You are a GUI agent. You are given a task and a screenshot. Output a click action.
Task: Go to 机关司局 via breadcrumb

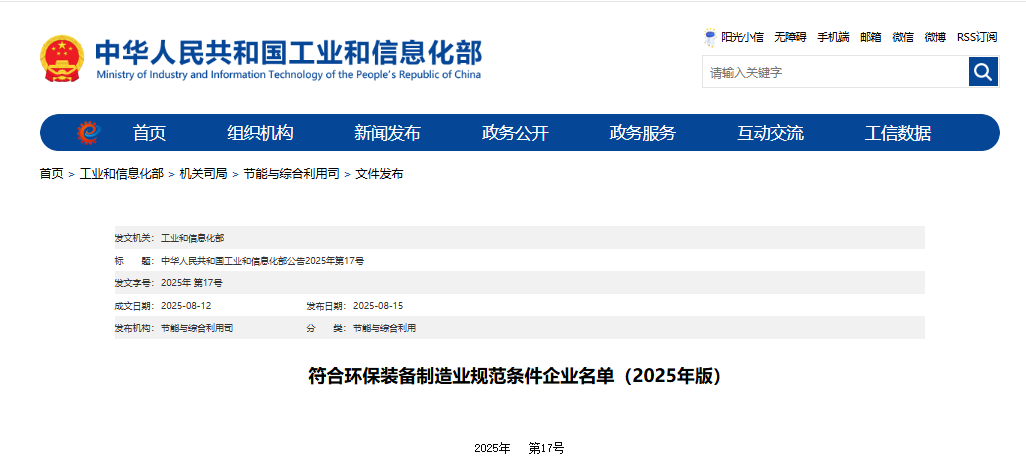pyautogui.click(x=203, y=174)
